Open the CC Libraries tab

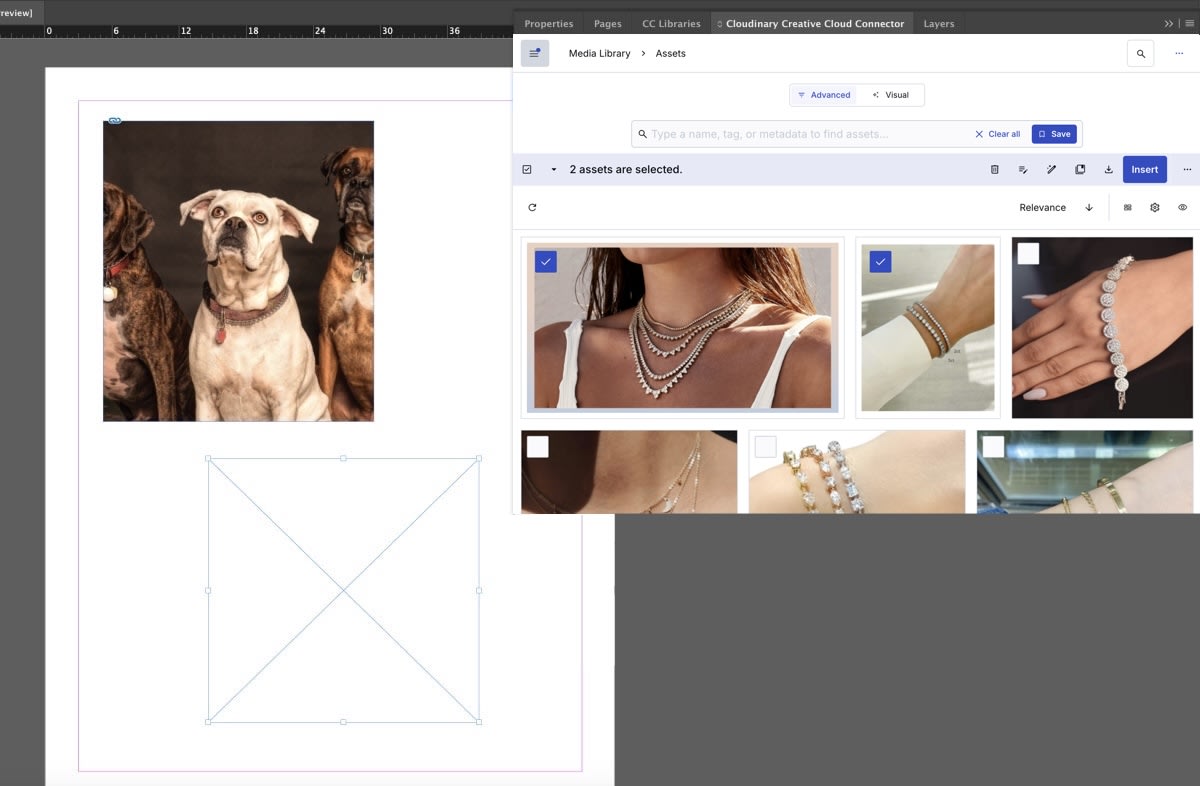tap(670, 23)
